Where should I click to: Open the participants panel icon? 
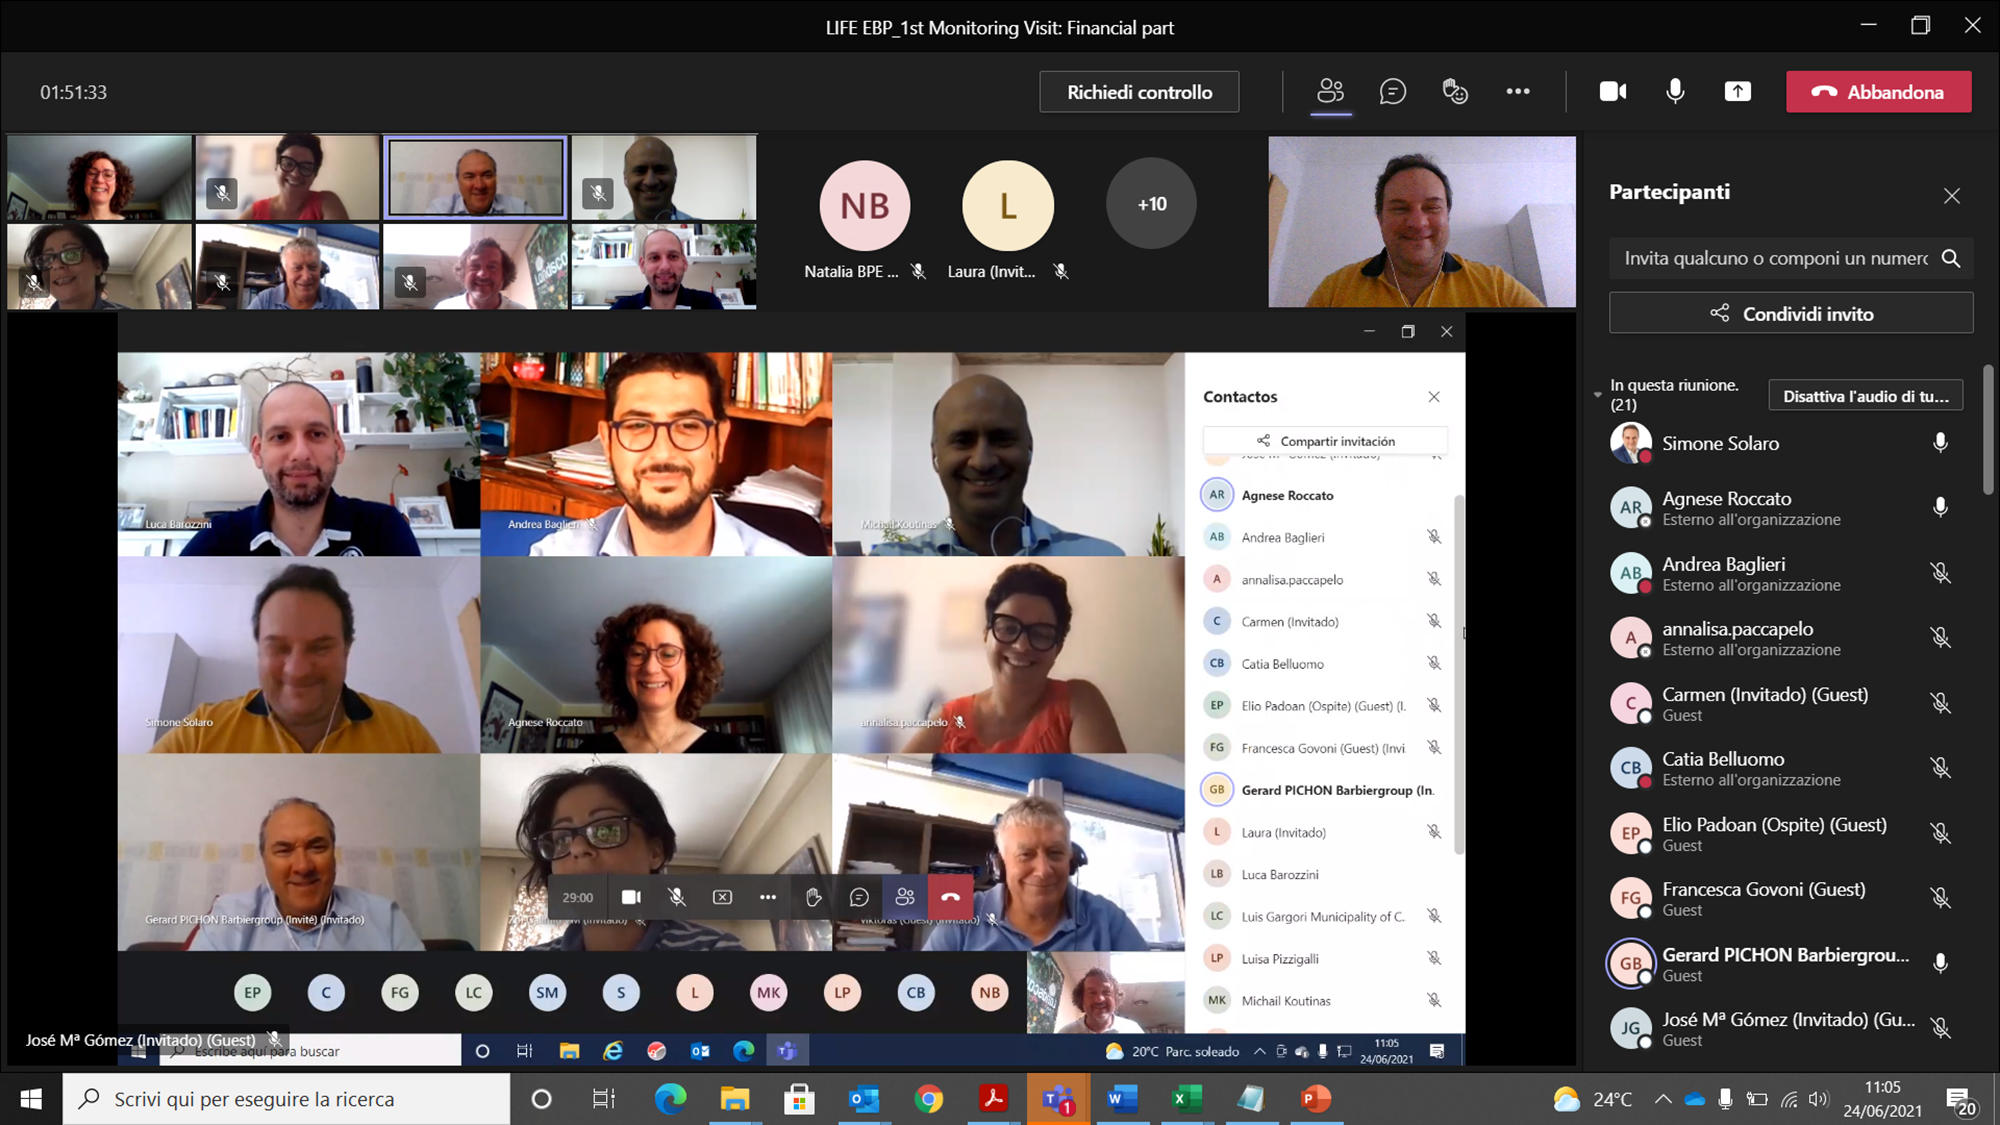coord(1330,92)
